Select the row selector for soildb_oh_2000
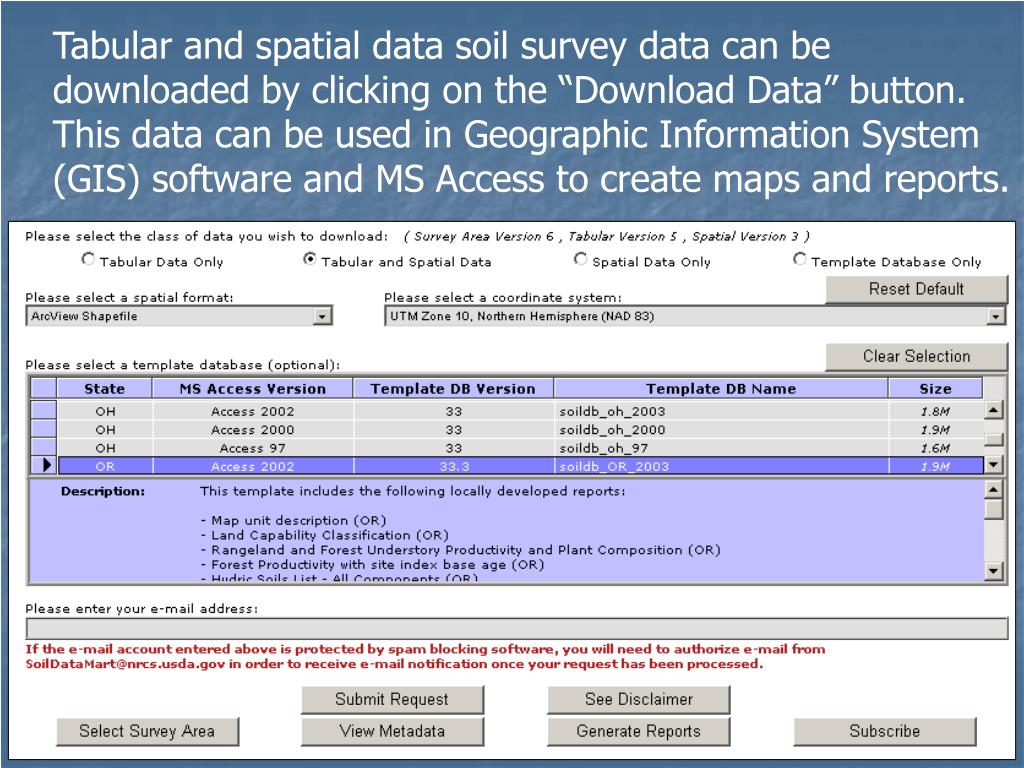Screen dimensions: 1024x768 44,429
